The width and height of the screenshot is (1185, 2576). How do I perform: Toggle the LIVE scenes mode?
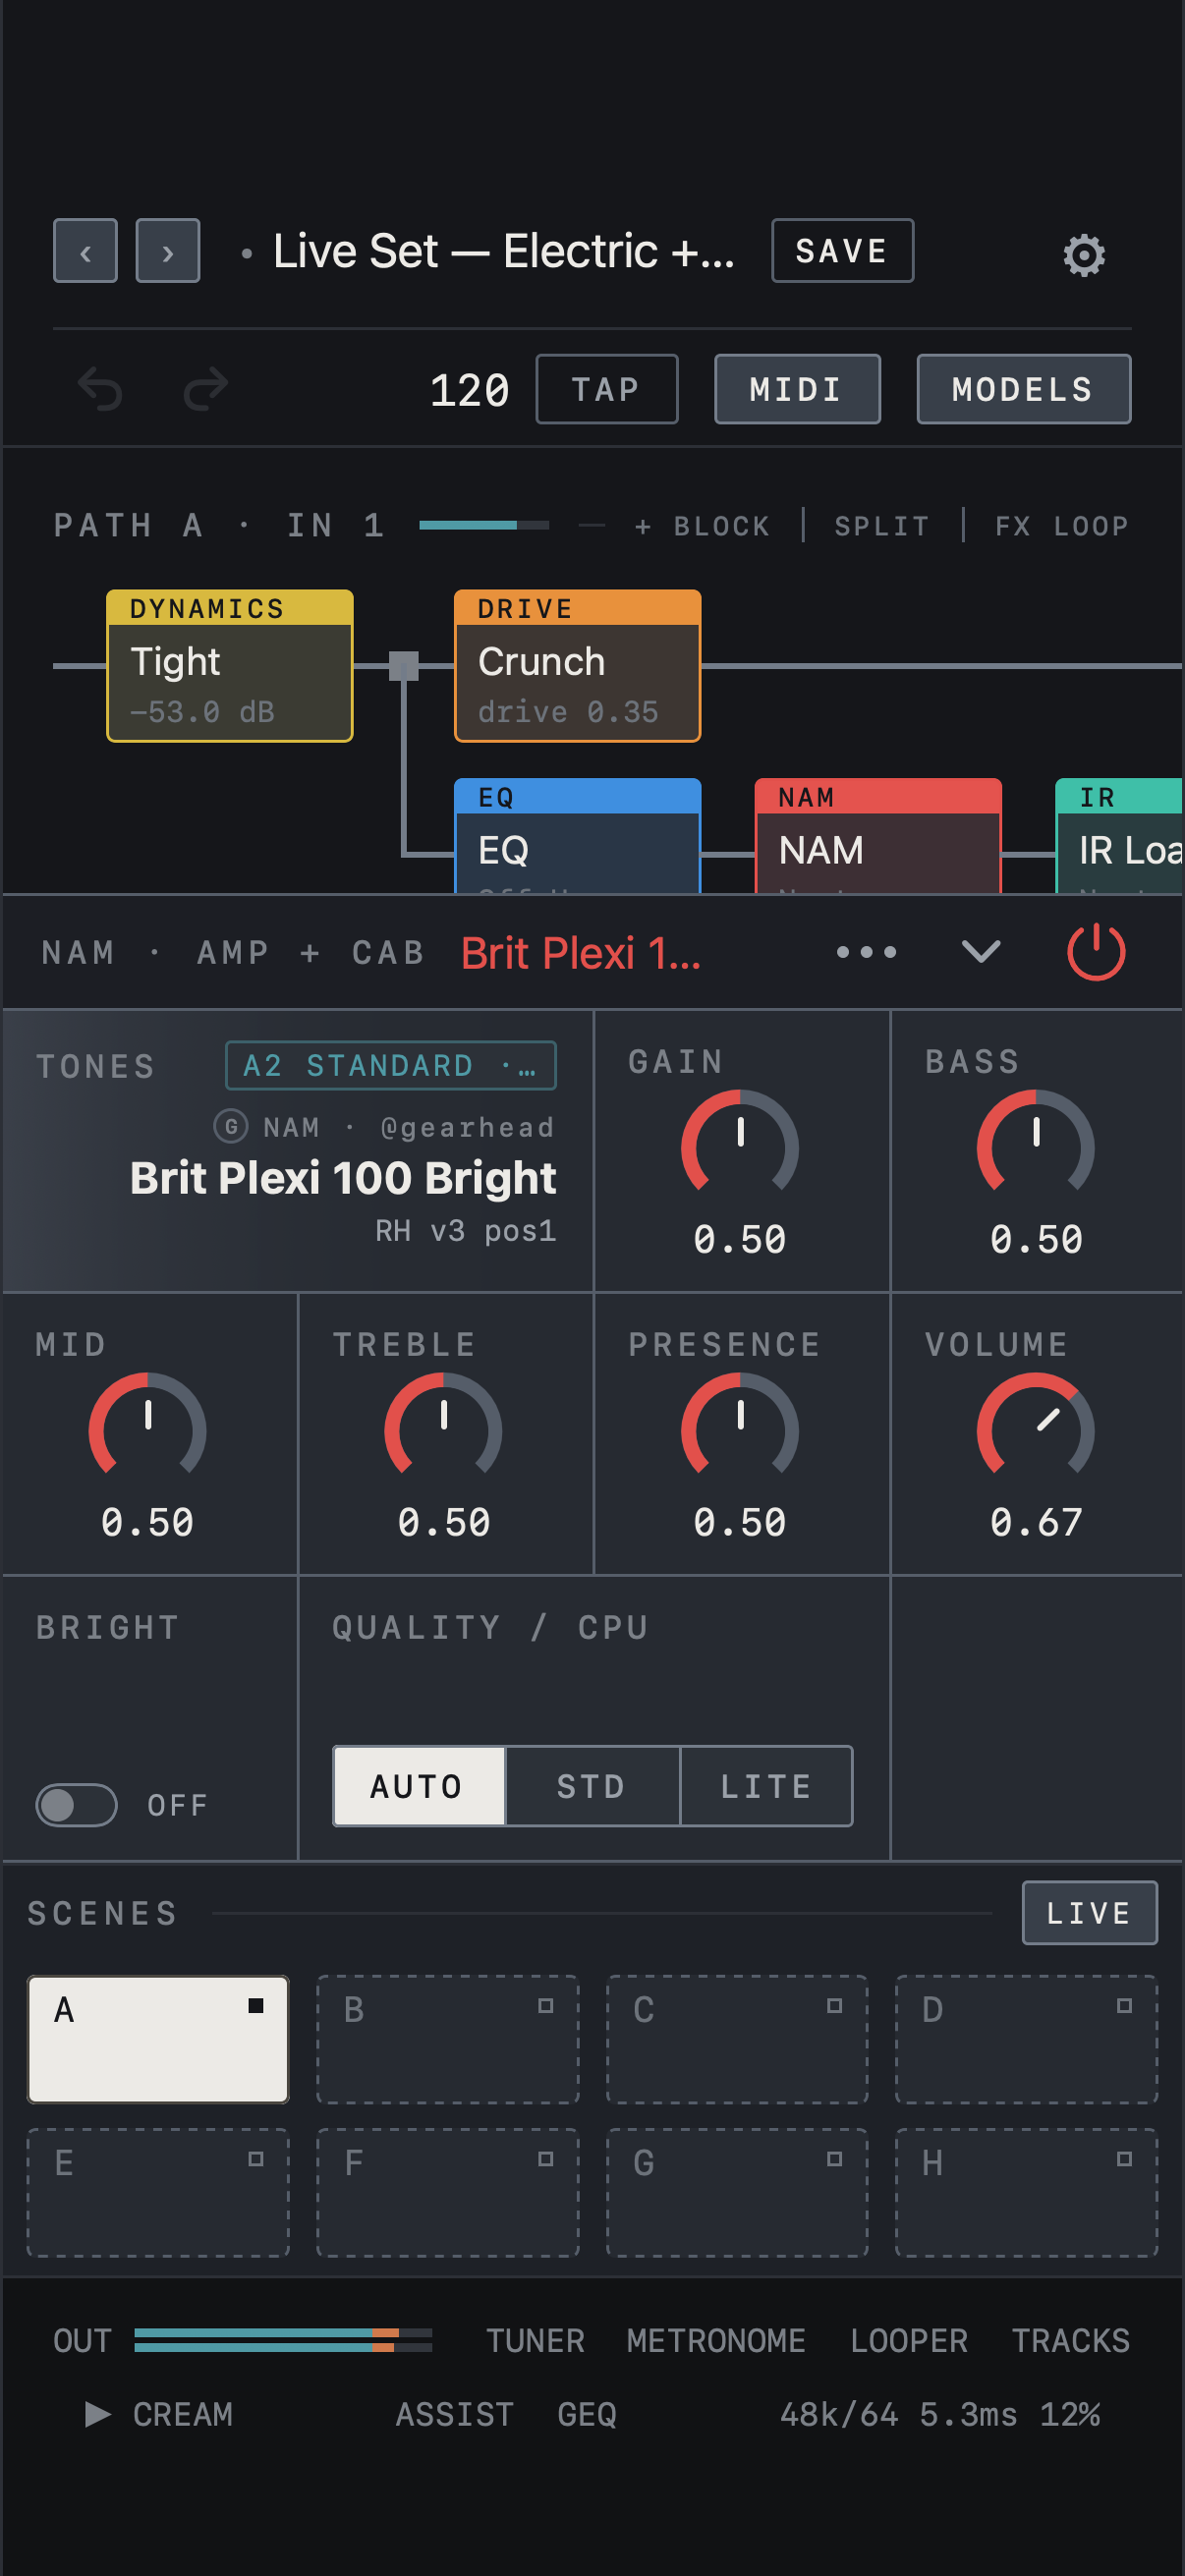[1090, 1913]
